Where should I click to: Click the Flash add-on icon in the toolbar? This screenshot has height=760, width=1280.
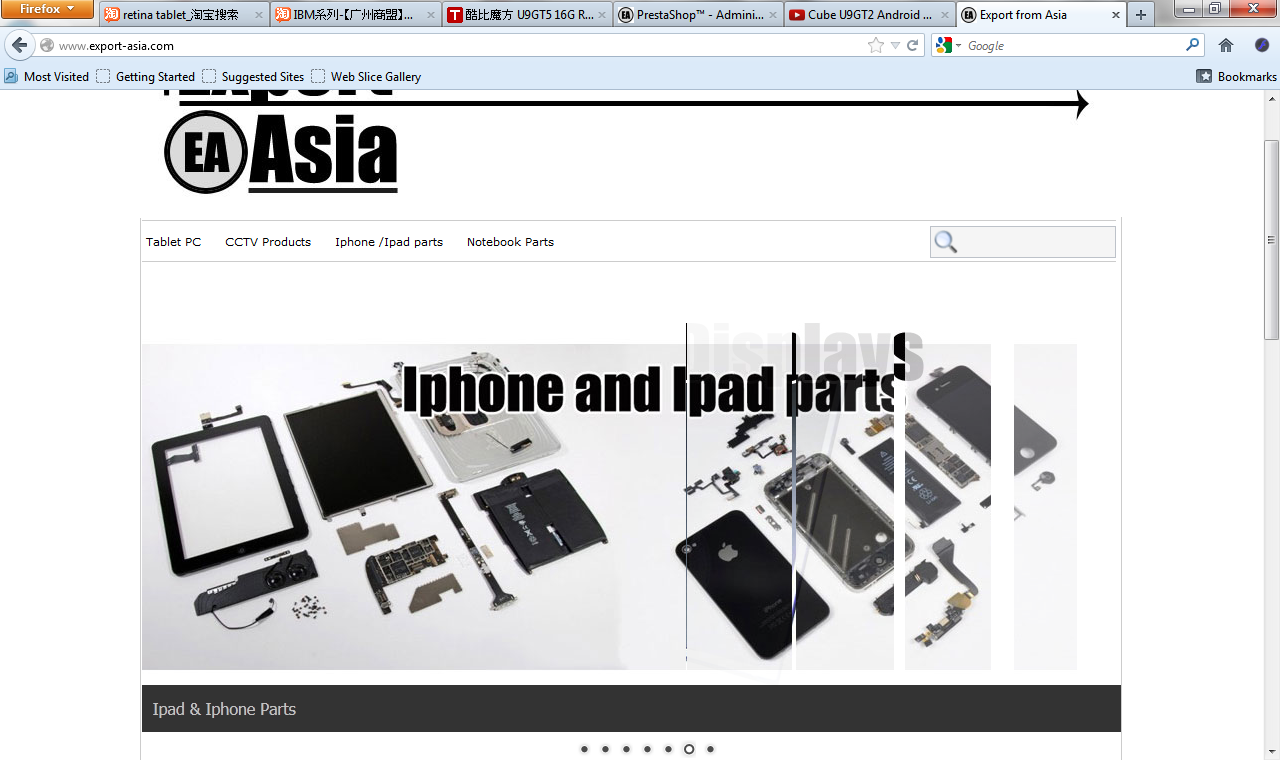click(x=1263, y=45)
